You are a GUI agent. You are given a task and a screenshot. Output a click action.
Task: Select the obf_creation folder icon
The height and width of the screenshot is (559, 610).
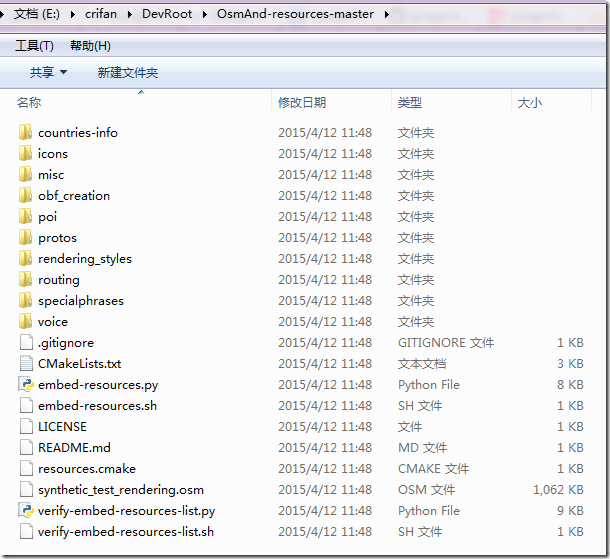[x=25, y=195]
